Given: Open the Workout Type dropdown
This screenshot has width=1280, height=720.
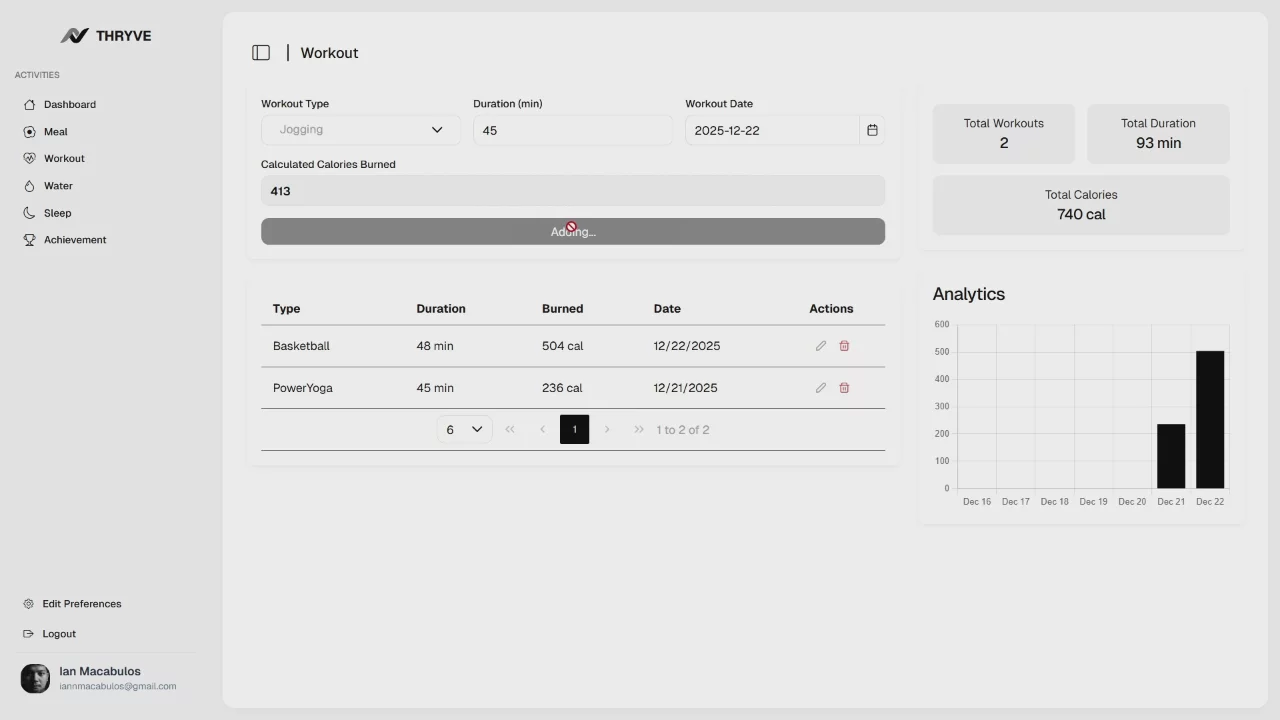Looking at the screenshot, I should tap(361, 130).
